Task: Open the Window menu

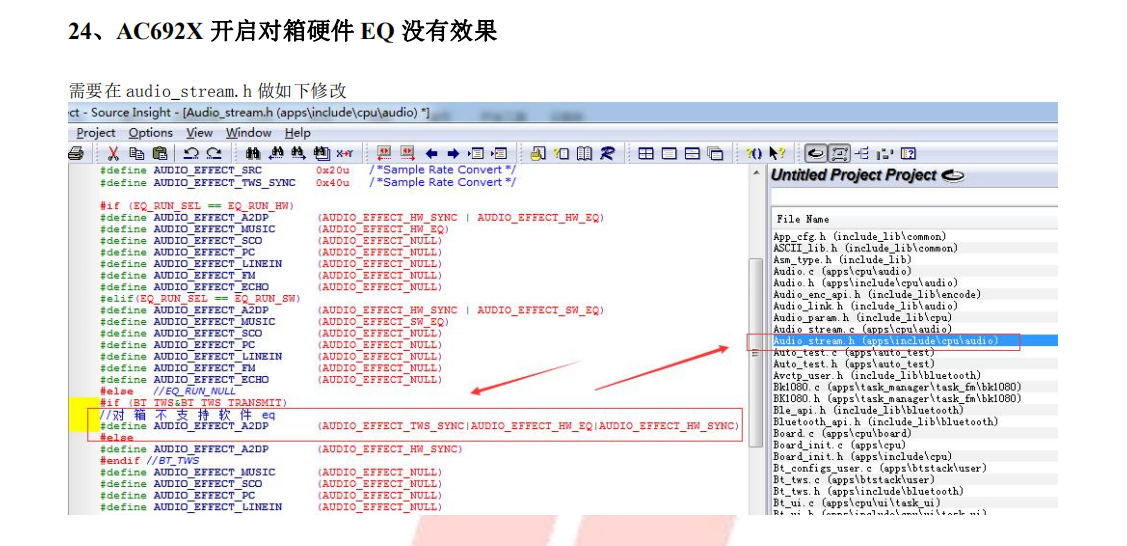Action: 249,133
